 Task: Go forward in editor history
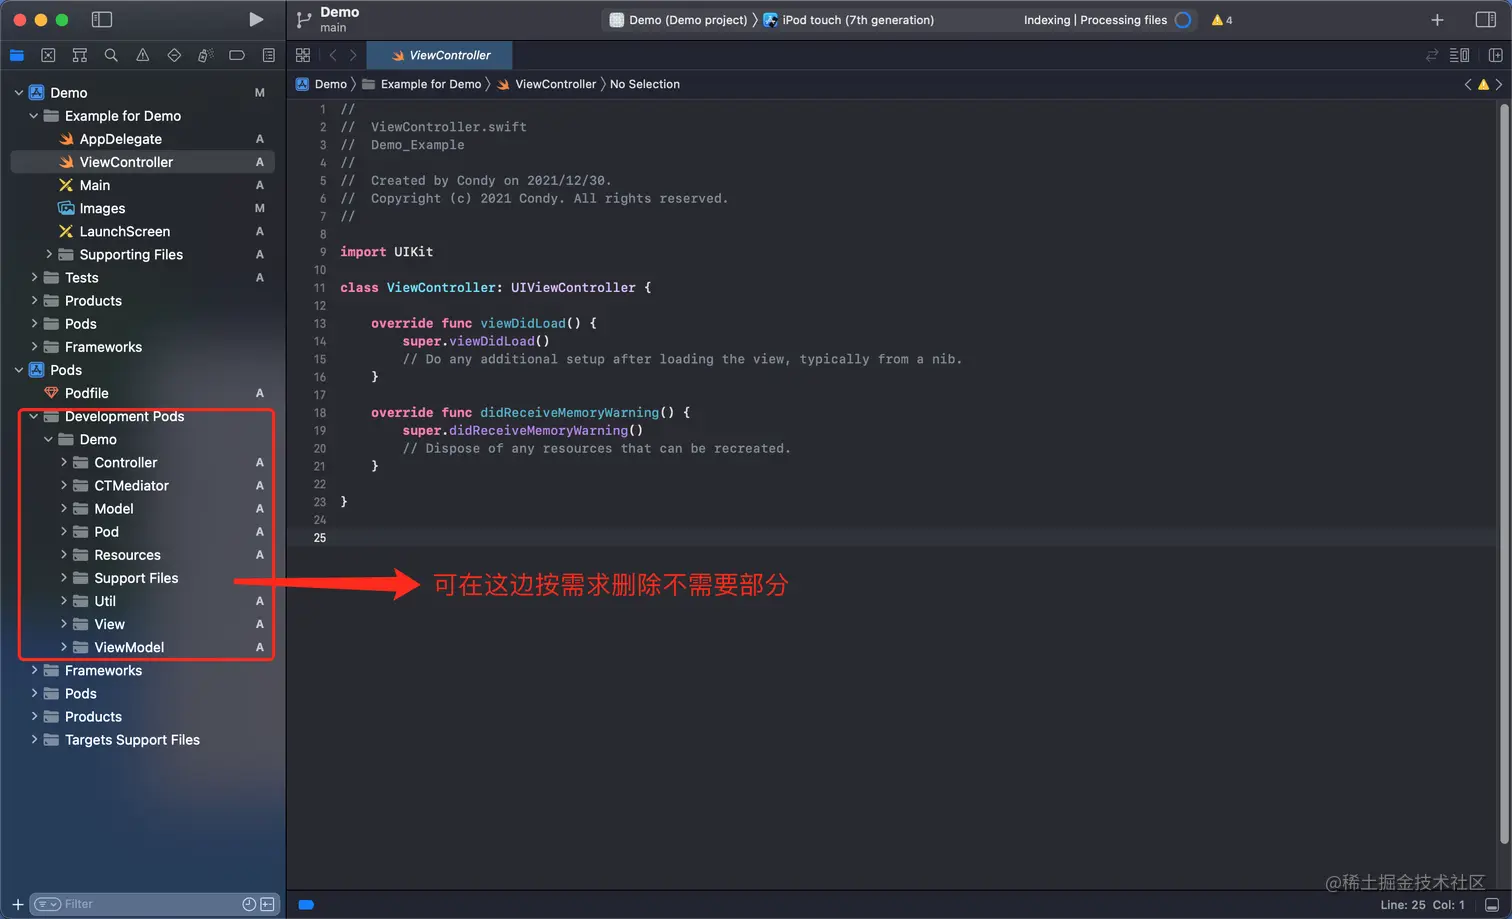(353, 55)
